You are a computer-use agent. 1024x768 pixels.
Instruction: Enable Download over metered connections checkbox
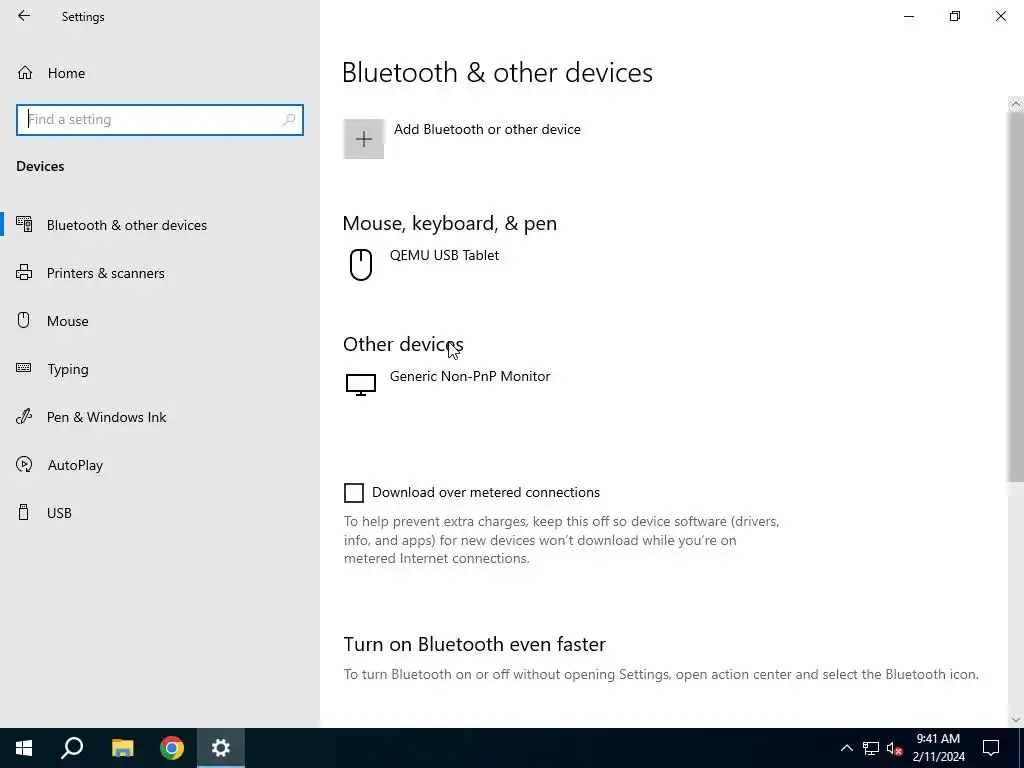[x=354, y=493]
